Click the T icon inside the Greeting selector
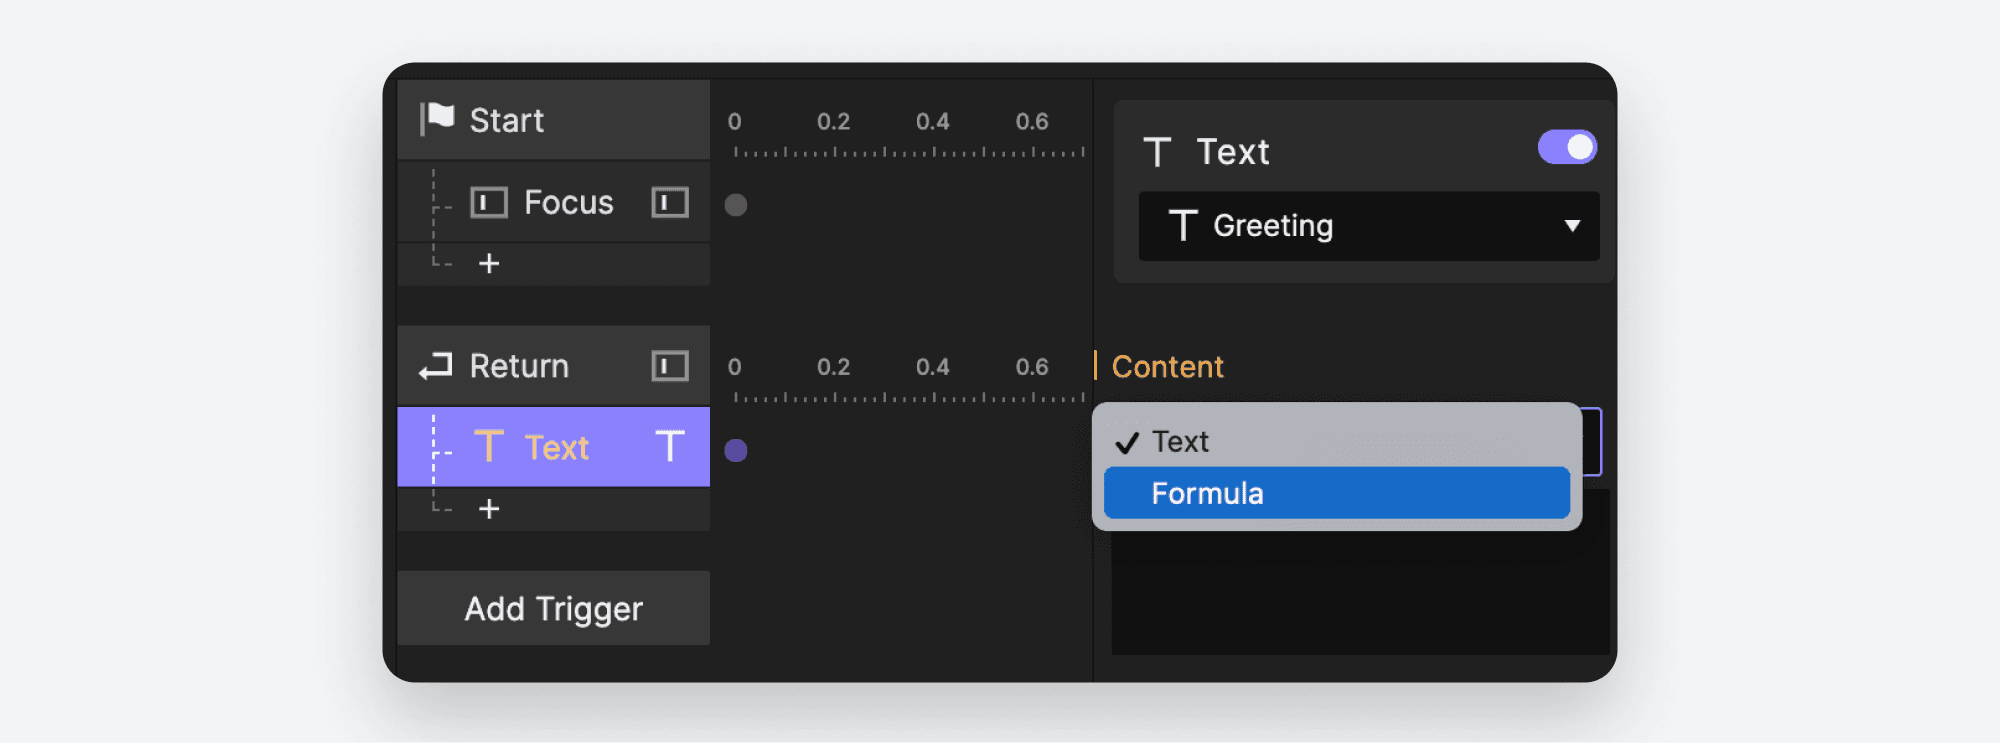The image size is (2000, 743). tap(1184, 226)
